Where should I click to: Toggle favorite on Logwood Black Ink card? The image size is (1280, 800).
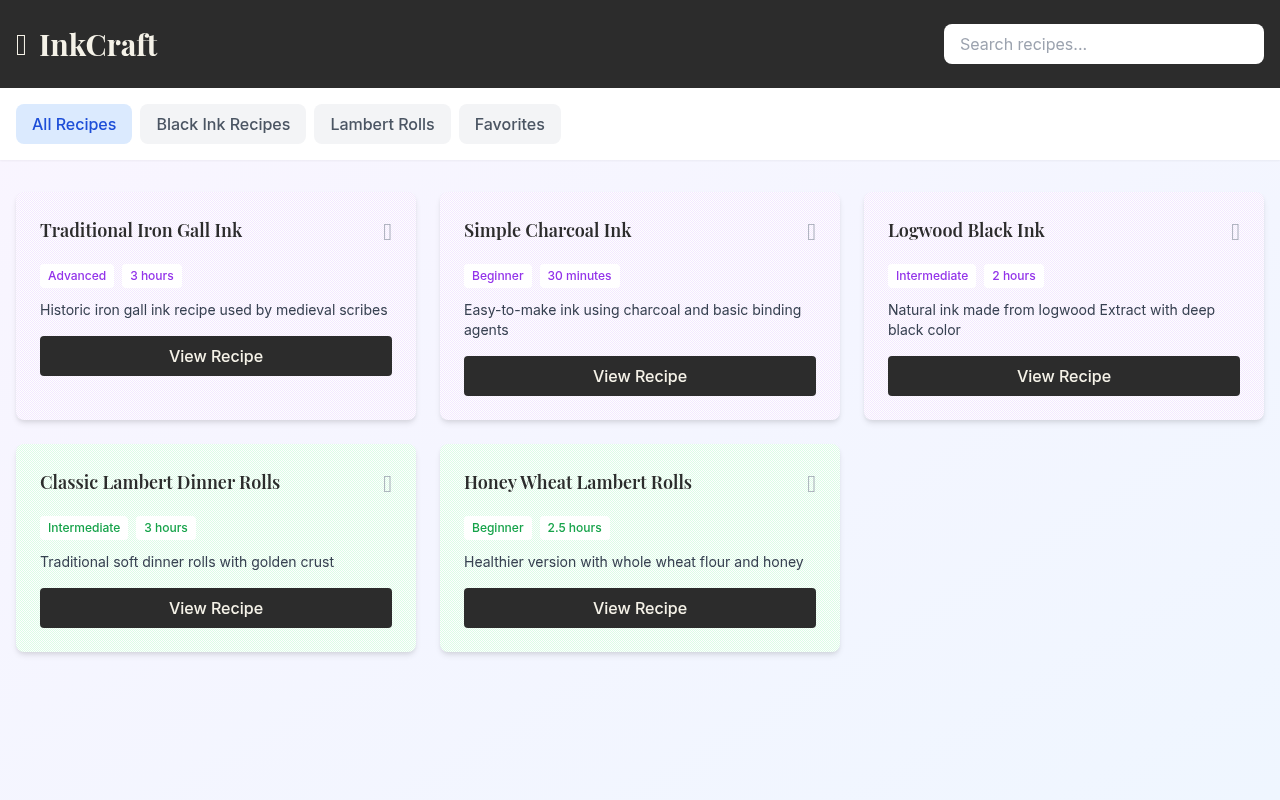[1235, 232]
